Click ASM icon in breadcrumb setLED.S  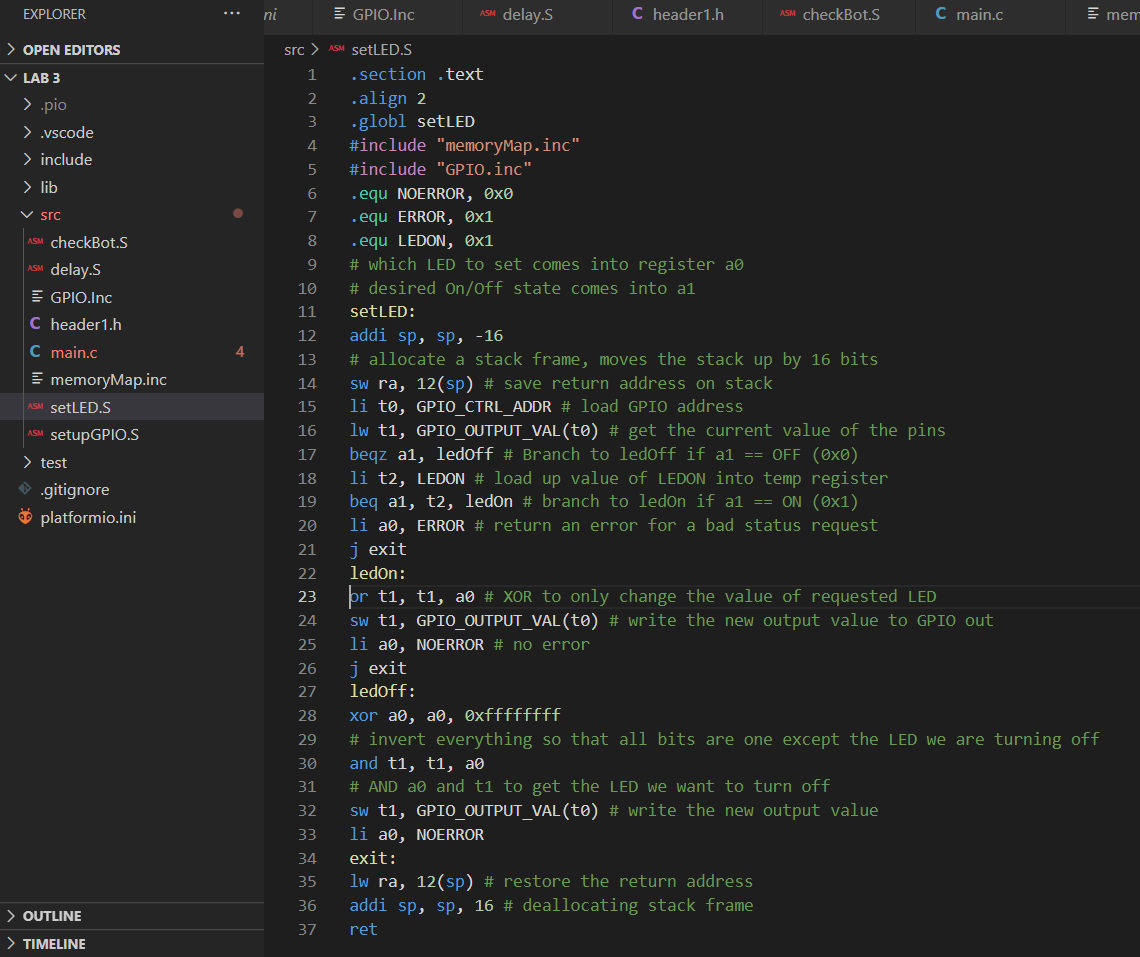tap(337, 49)
